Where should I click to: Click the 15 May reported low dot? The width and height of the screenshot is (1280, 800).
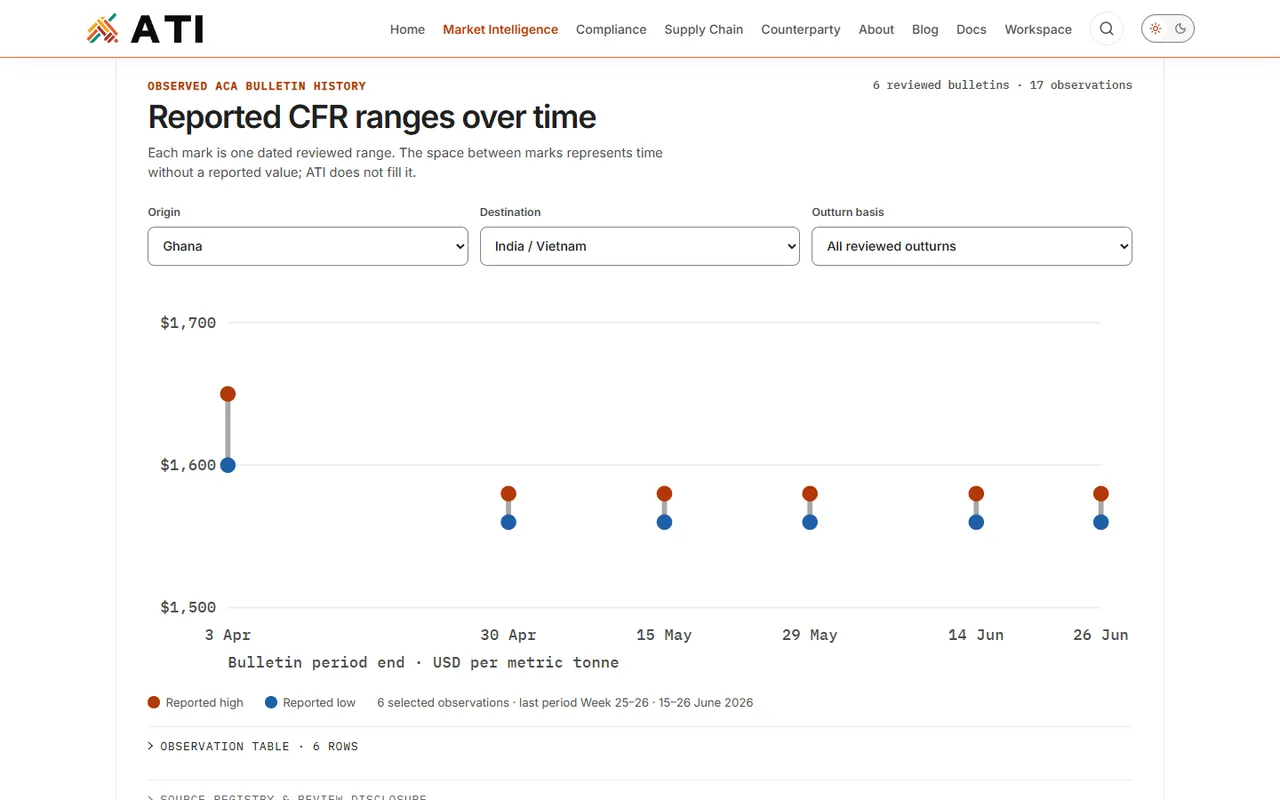[x=664, y=522]
